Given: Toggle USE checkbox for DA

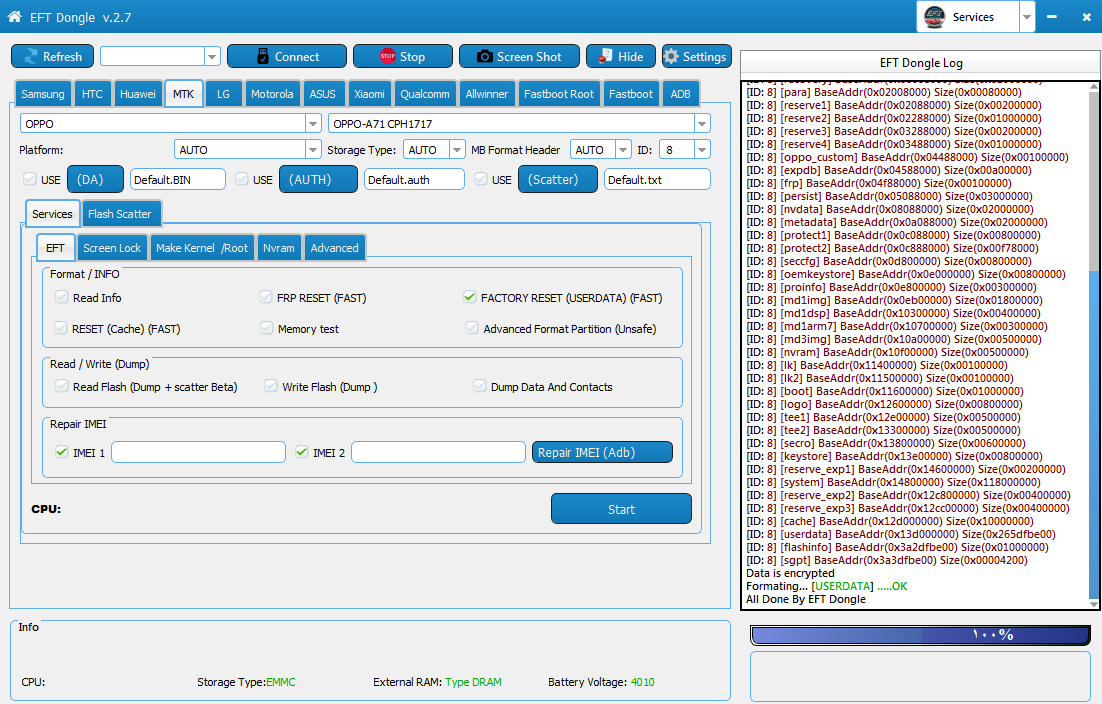Looking at the screenshot, I should point(30,179).
